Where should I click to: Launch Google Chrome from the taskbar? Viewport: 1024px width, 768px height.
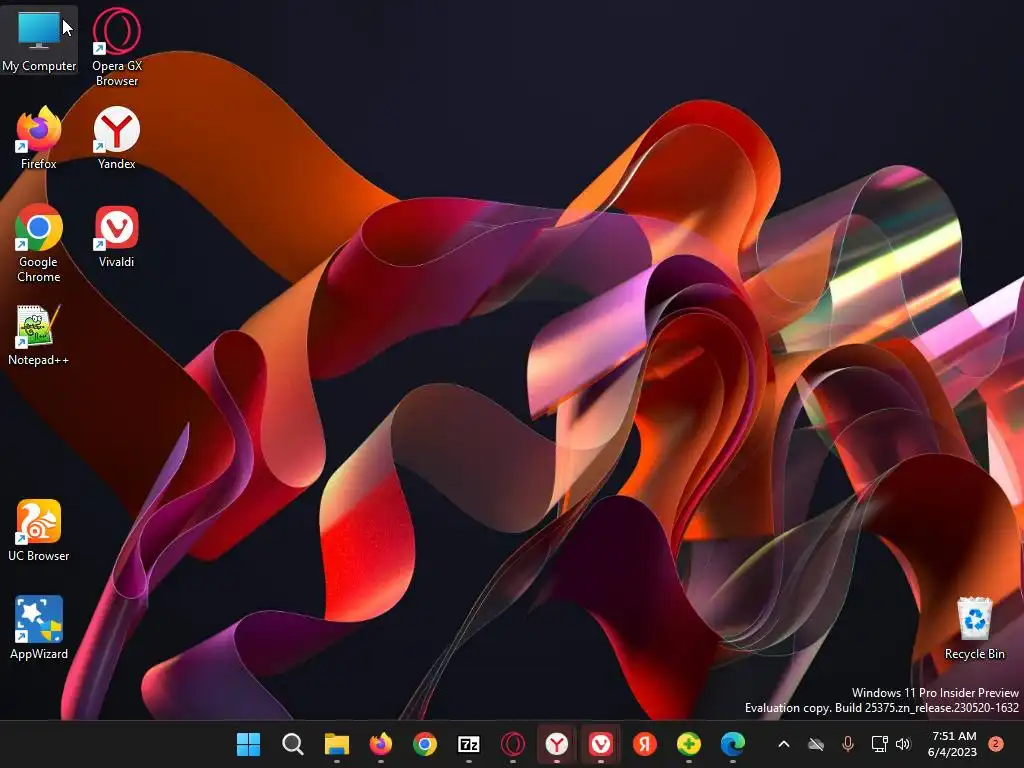click(x=424, y=744)
